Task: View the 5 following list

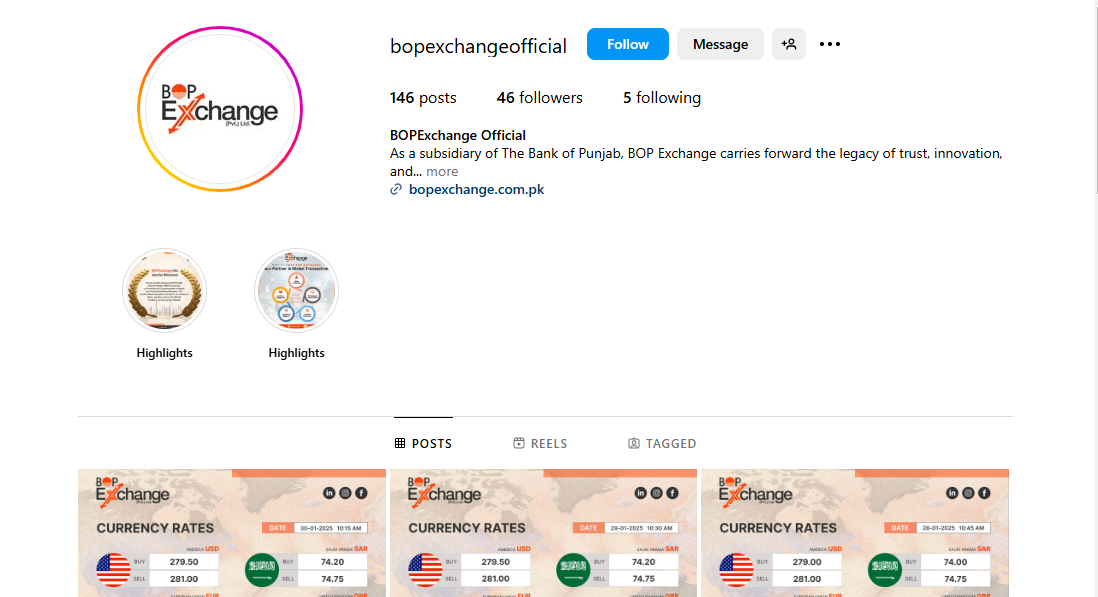Action: point(662,98)
